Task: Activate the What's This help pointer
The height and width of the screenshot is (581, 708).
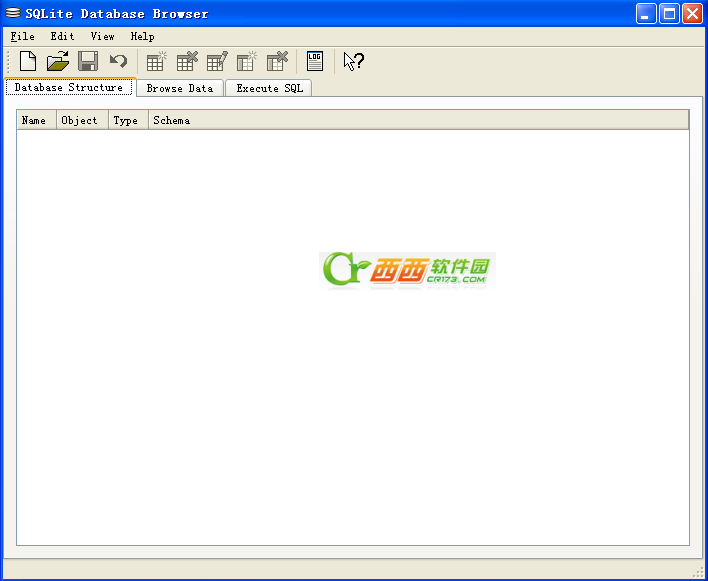Action: (x=354, y=61)
